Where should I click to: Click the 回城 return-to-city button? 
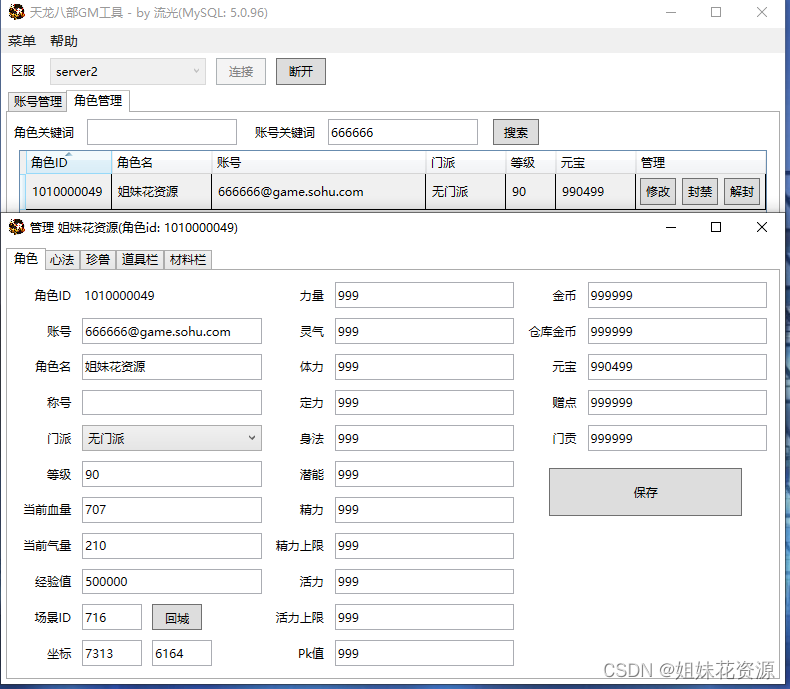[x=176, y=618]
